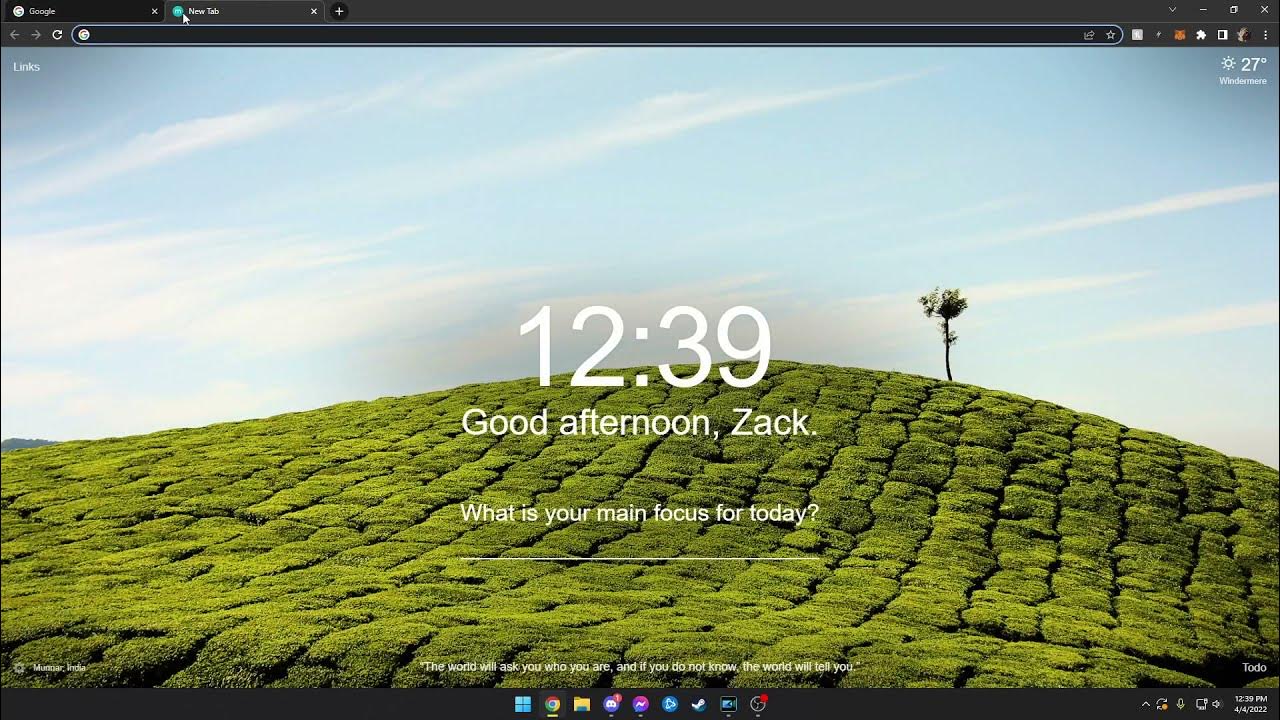Screen dimensions: 1280x720
Task: Open OBS Studio from the taskbar
Action: (x=759, y=704)
